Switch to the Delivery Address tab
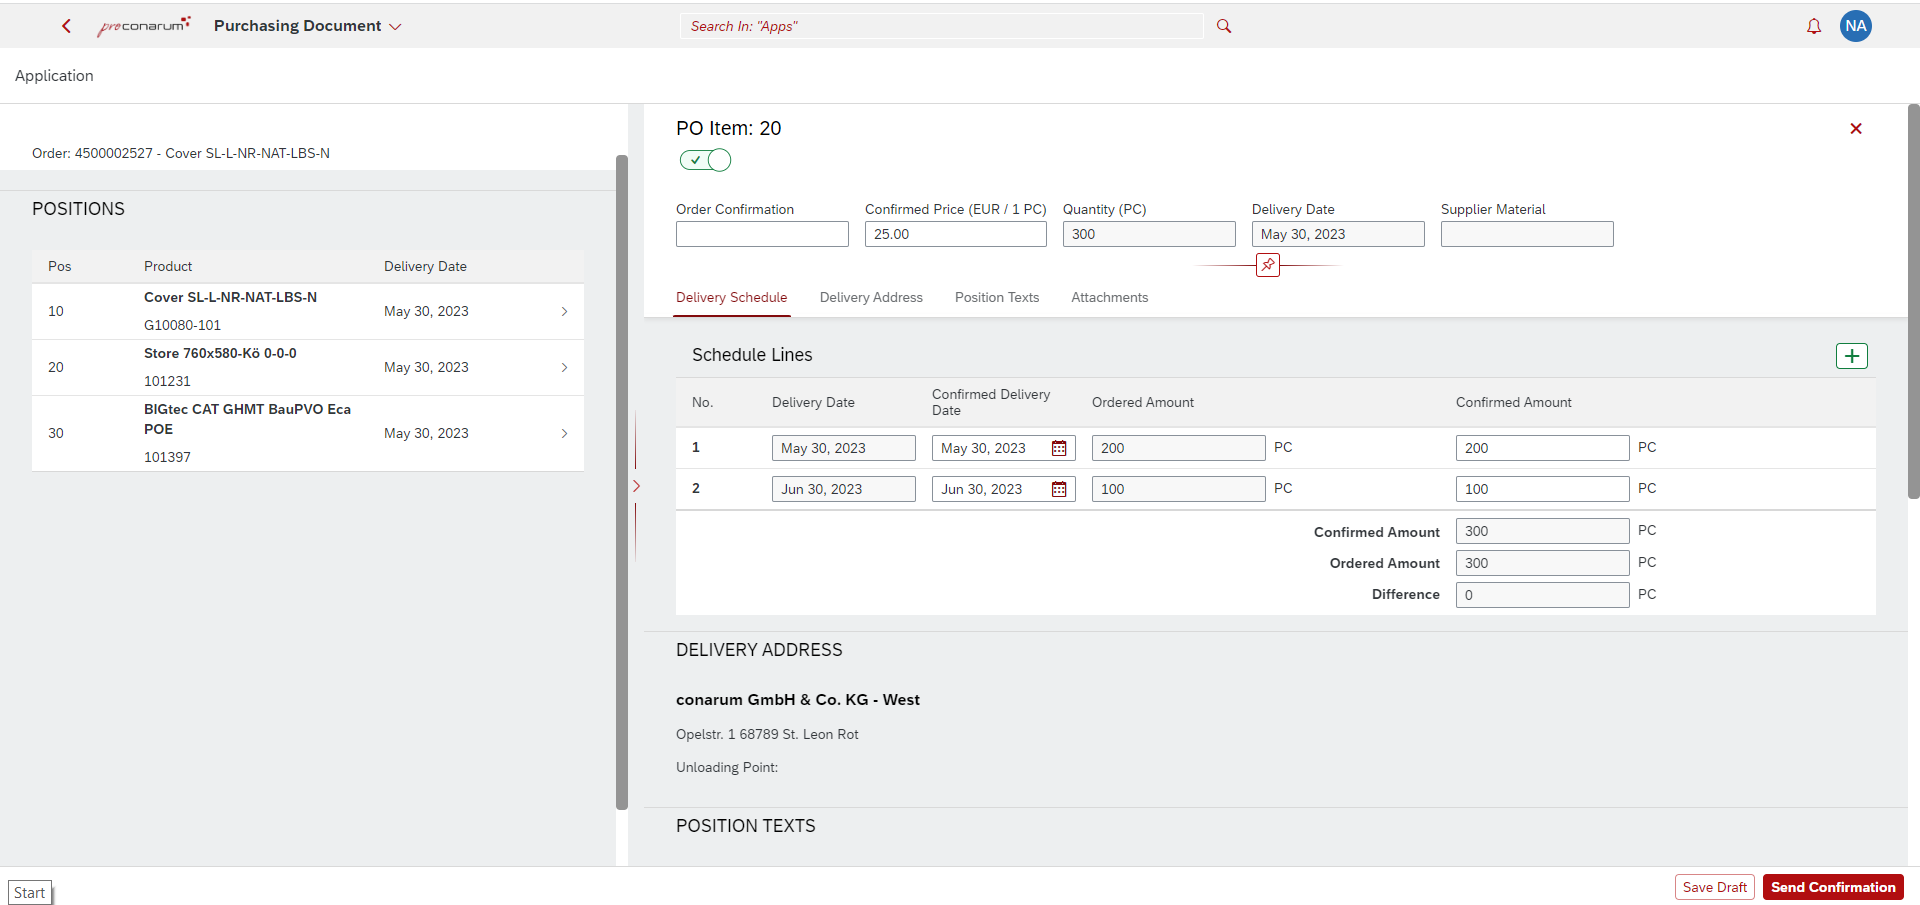 (870, 298)
